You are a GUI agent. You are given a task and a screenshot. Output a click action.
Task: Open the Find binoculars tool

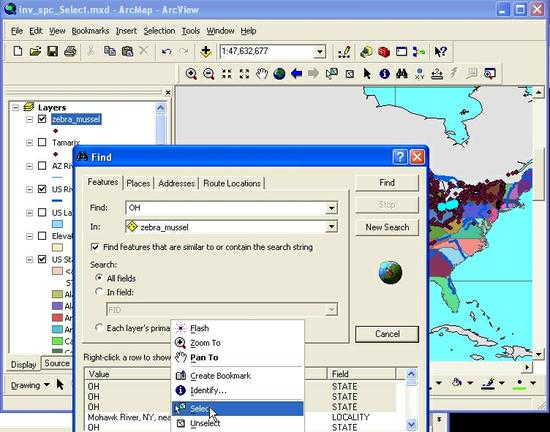402,74
